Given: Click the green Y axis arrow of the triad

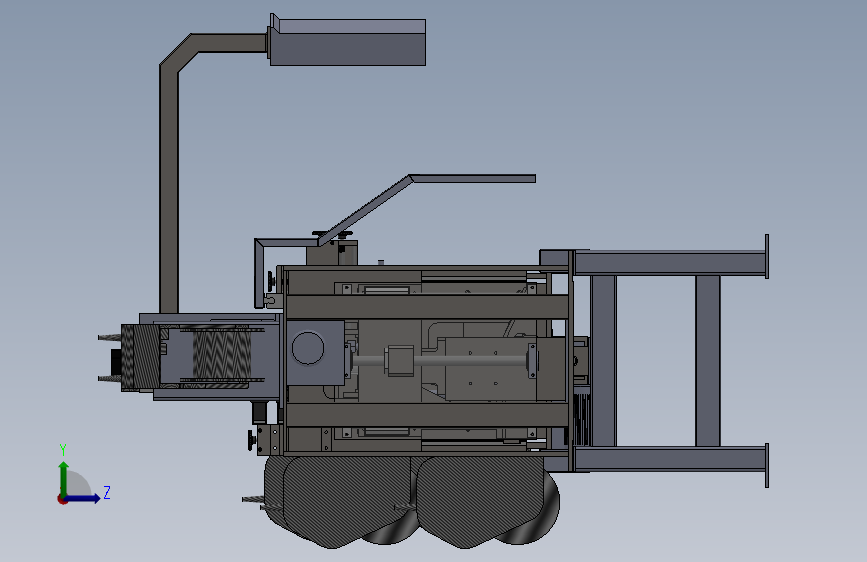Looking at the screenshot, I should (x=64, y=478).
